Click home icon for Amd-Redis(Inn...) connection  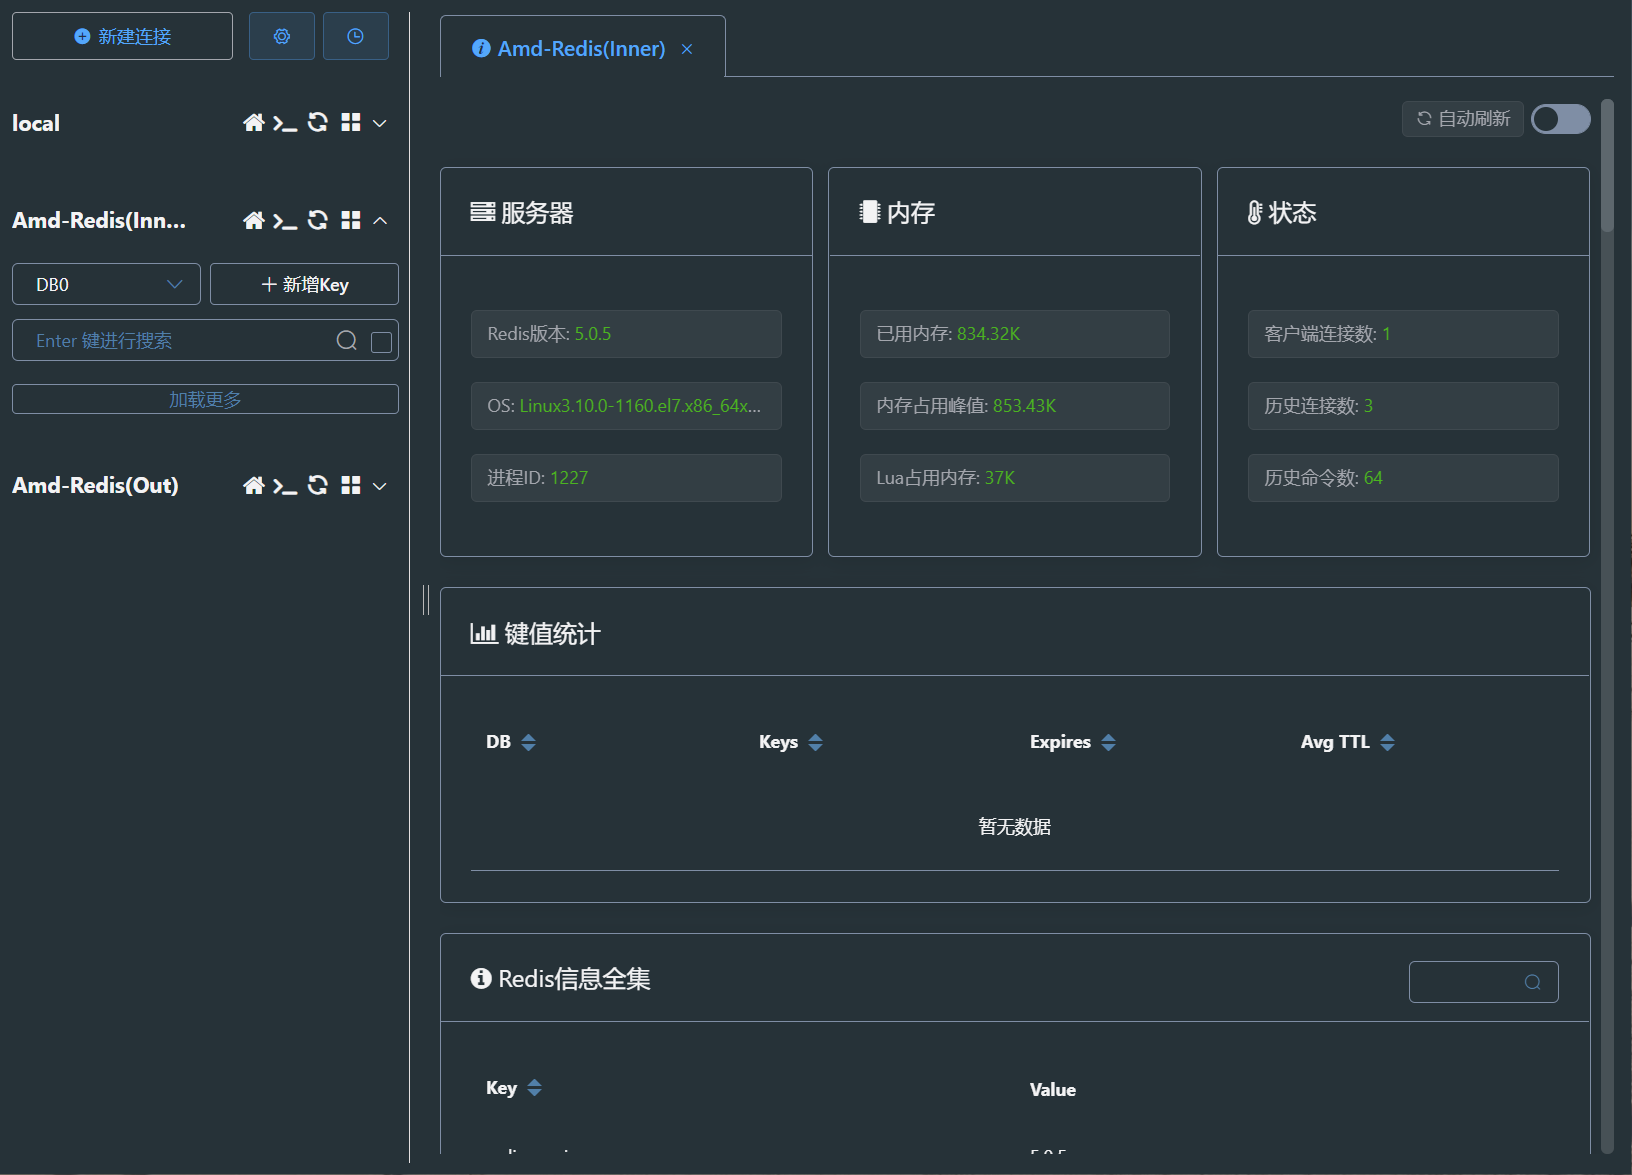click(x=254, y=220)
